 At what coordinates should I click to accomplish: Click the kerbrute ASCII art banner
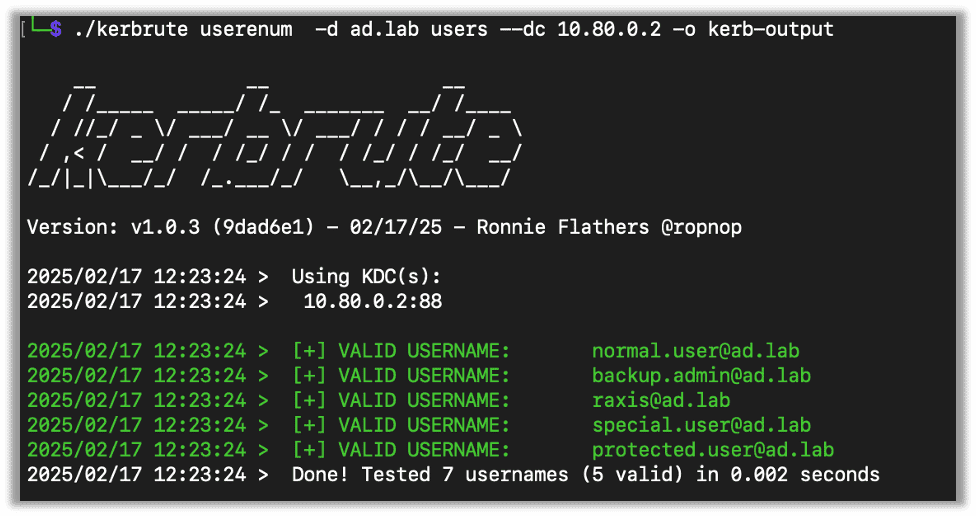click(x=275, y=133)
